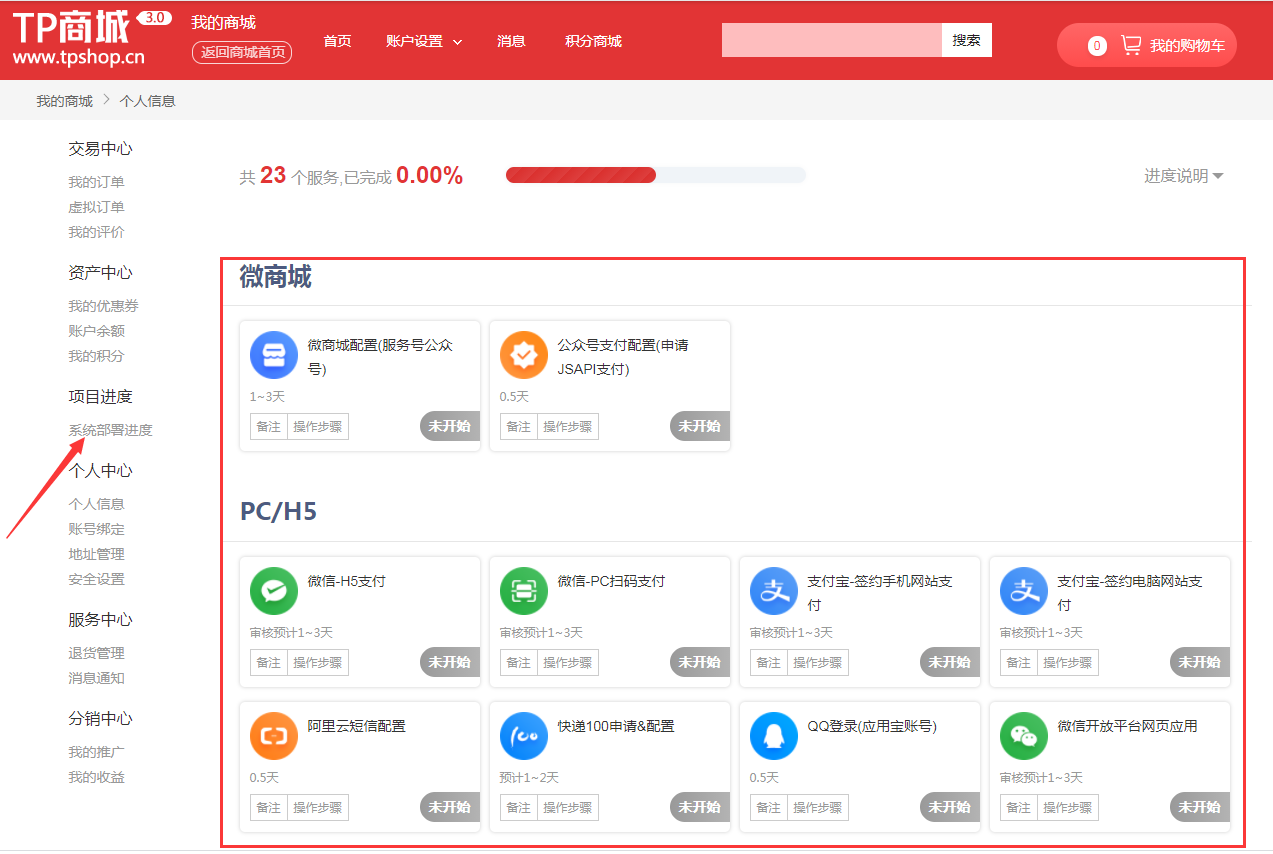
Task: Click the orange 阿里云短信配置 icon
Action: click(x=274, y=736)
